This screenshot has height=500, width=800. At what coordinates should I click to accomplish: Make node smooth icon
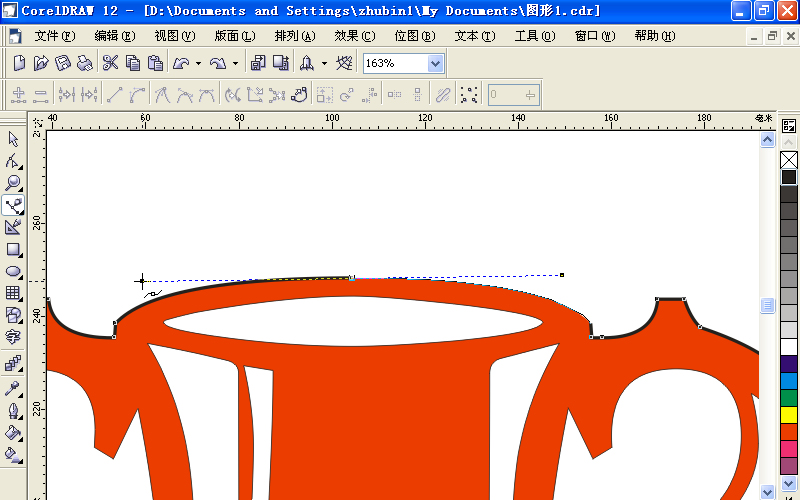tap(184, 95)
